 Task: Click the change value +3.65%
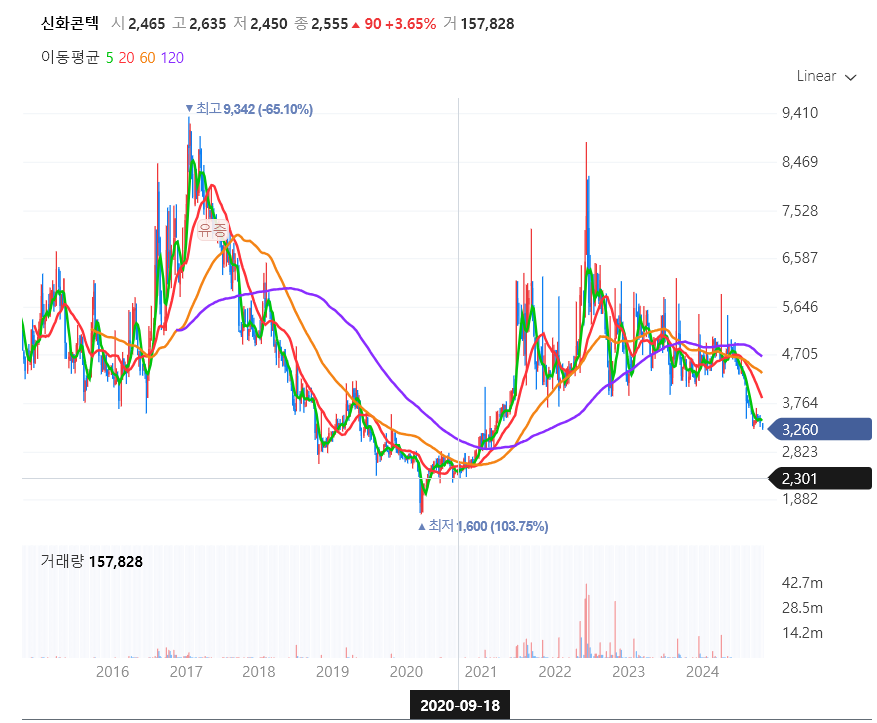pyautogui.click(x=411, y=24)
